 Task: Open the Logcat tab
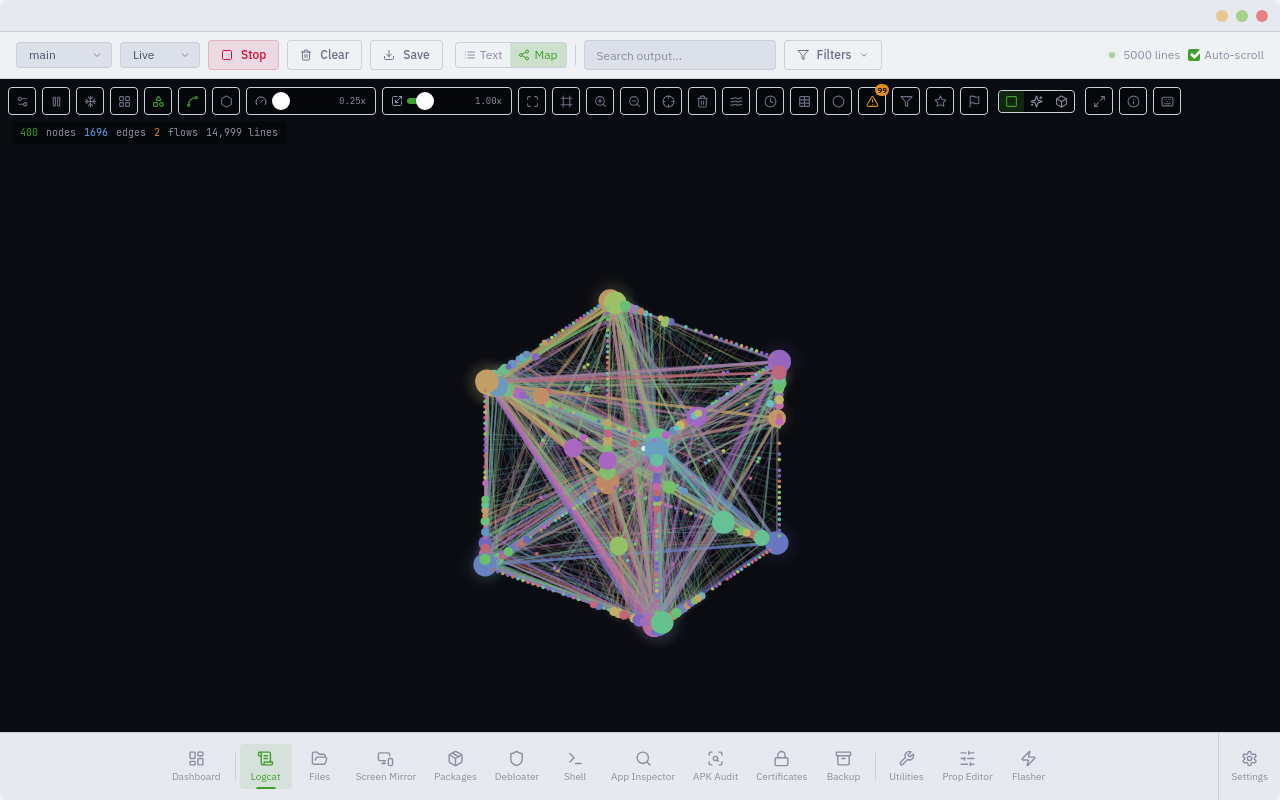(x=266, y=766)
